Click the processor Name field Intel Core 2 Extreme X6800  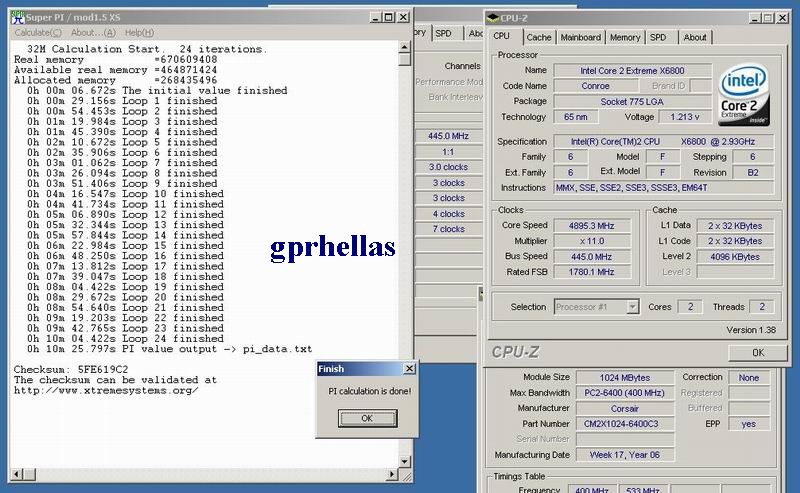tap(632, 70)
